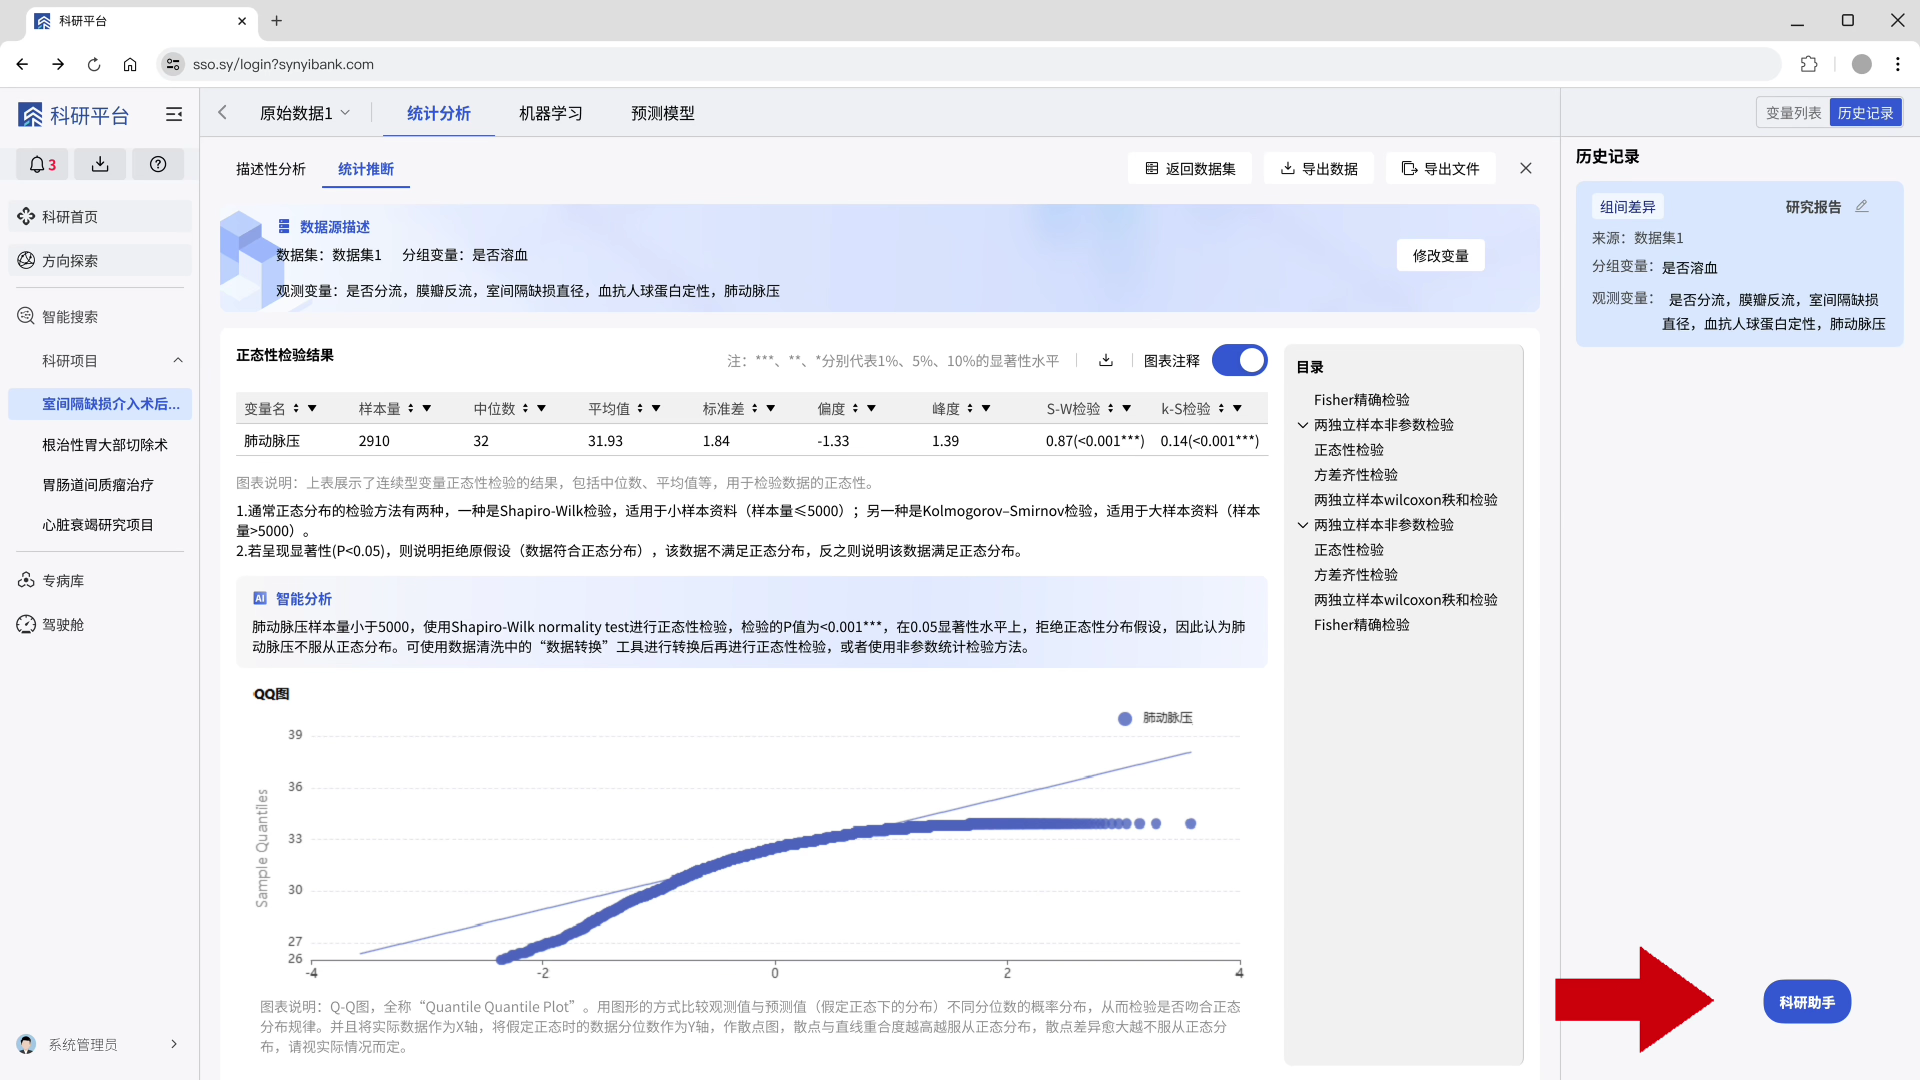Screen dimensions: 1920x1080
Task: Reload the page in browser
Action: tap(94, 64)
